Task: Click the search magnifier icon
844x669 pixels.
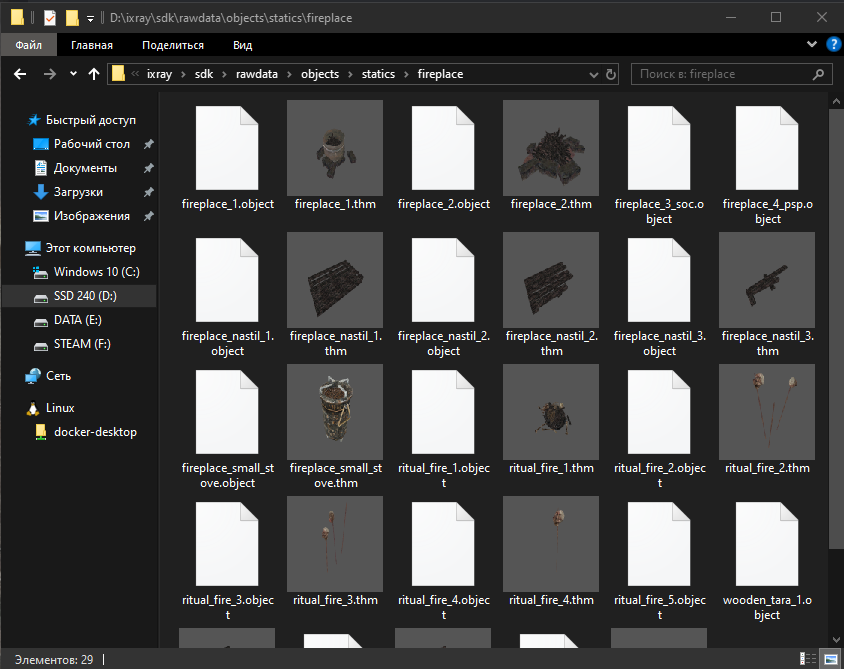Action: point(818,74)
